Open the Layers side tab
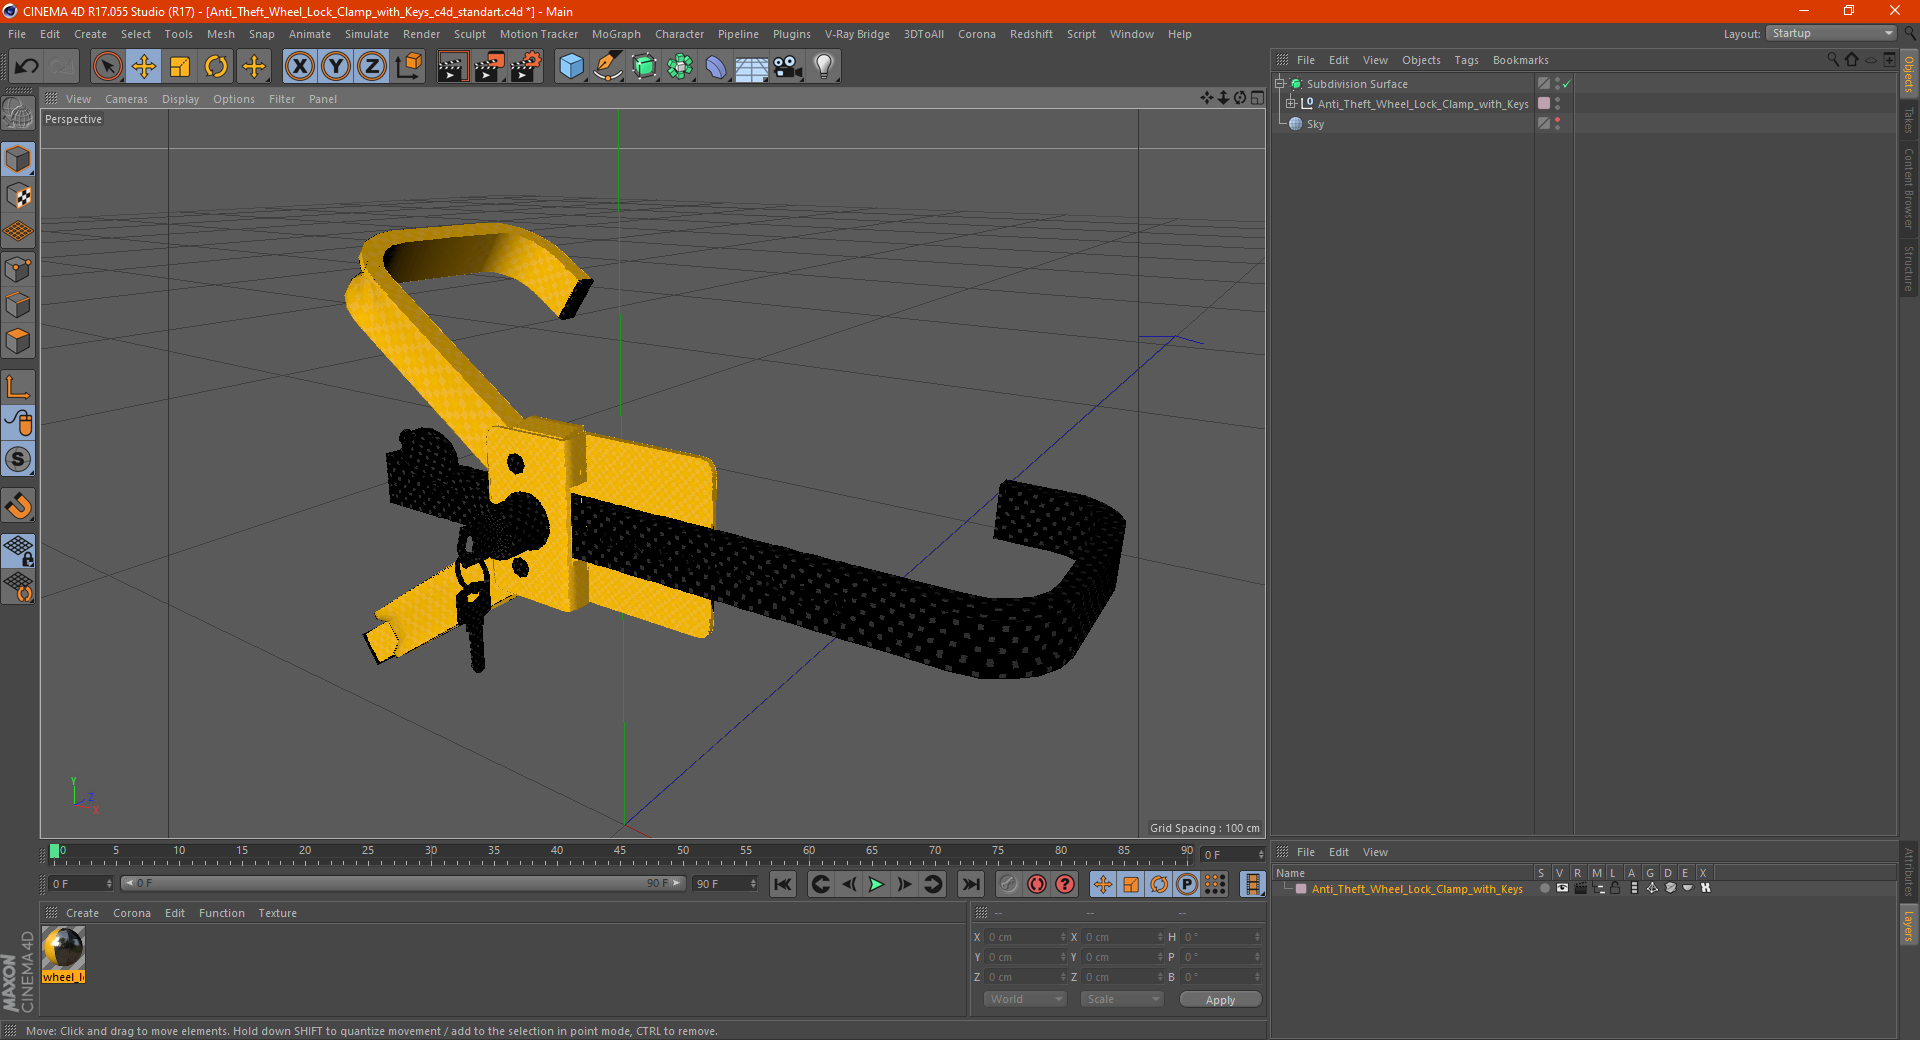This screenshot has height=1040, width=1920. [1909, 925]
